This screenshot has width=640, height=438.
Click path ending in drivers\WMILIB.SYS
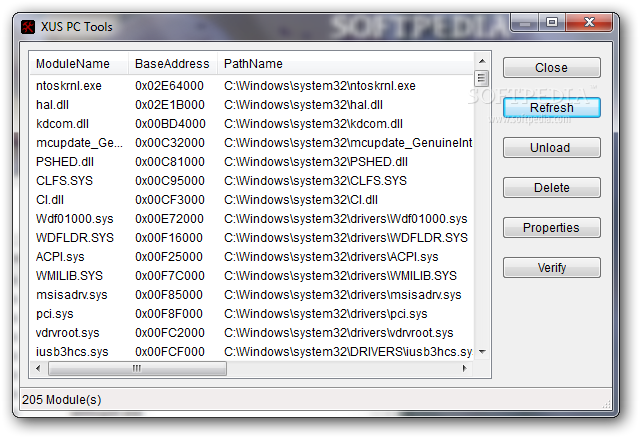pyautogui.click(x=340, y=276)
